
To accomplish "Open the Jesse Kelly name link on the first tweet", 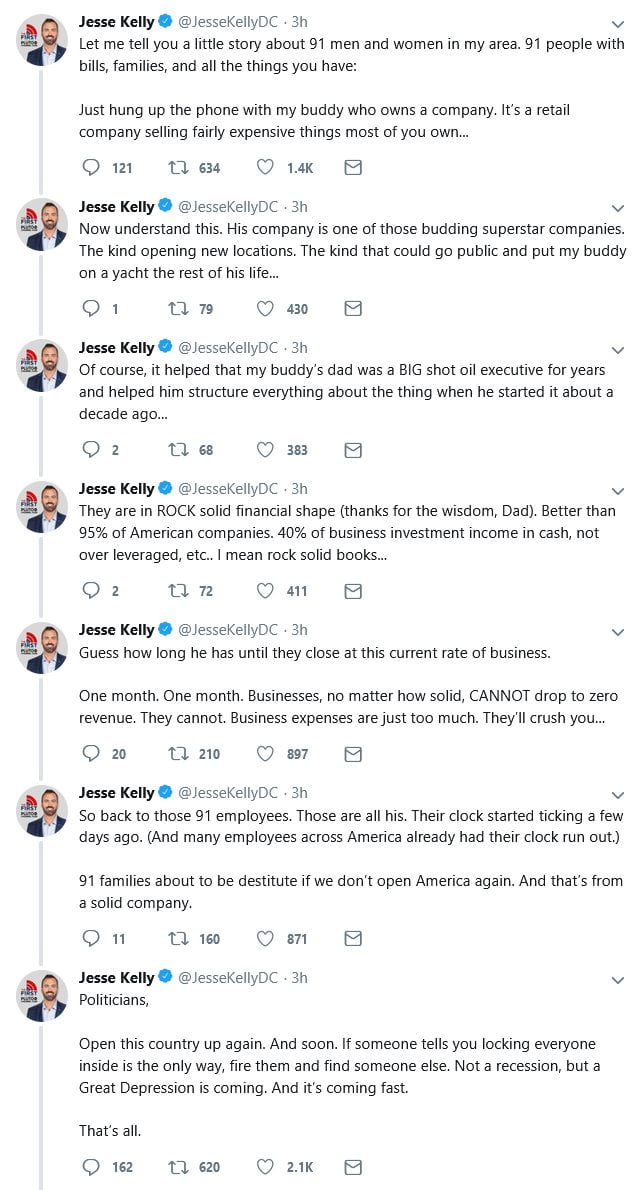I will [116, 22].
